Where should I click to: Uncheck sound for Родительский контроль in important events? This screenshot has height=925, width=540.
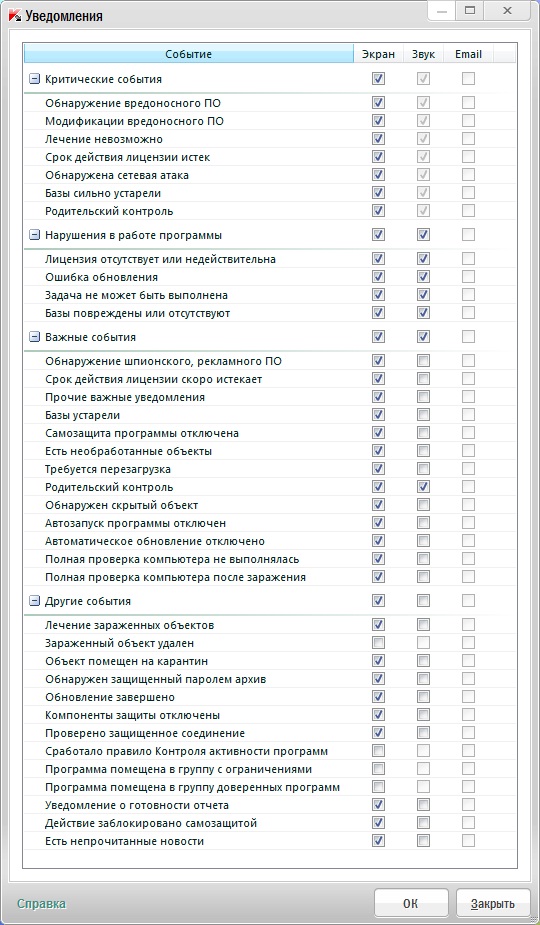coord(423,487)
